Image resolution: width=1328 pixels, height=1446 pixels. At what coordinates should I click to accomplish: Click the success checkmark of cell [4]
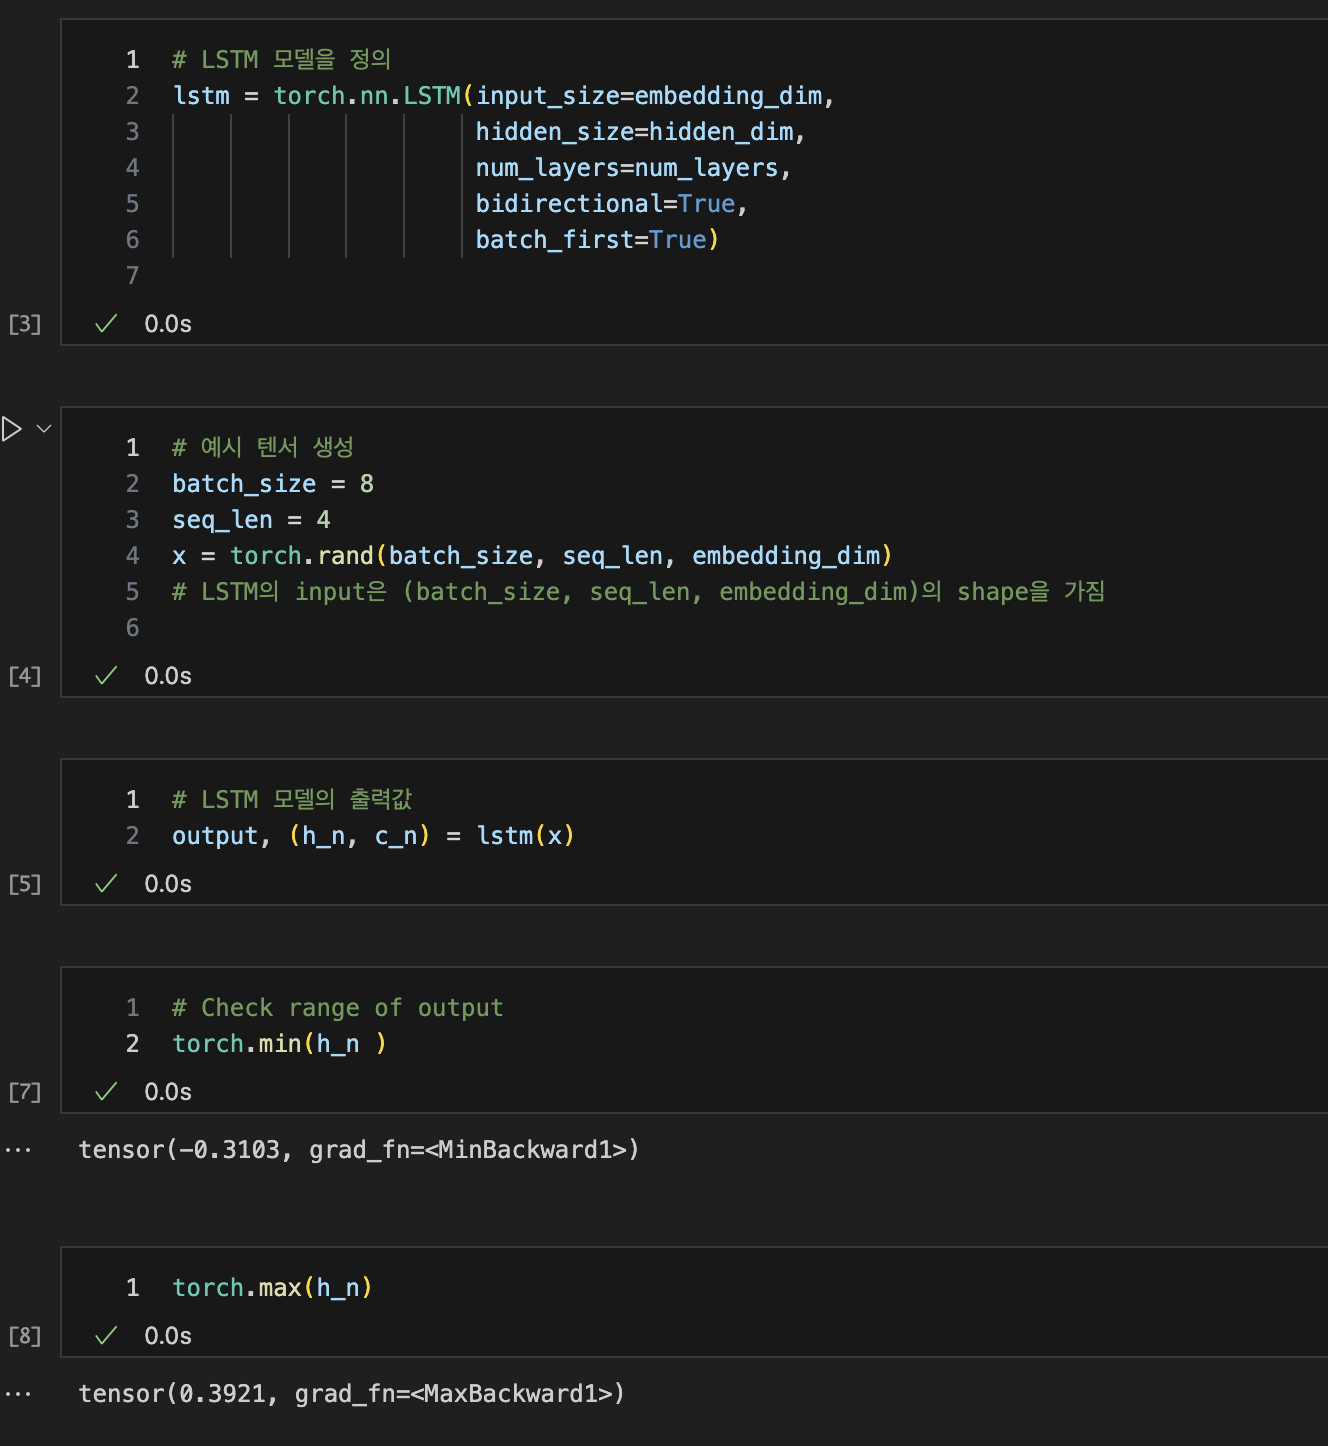(106, 676)
